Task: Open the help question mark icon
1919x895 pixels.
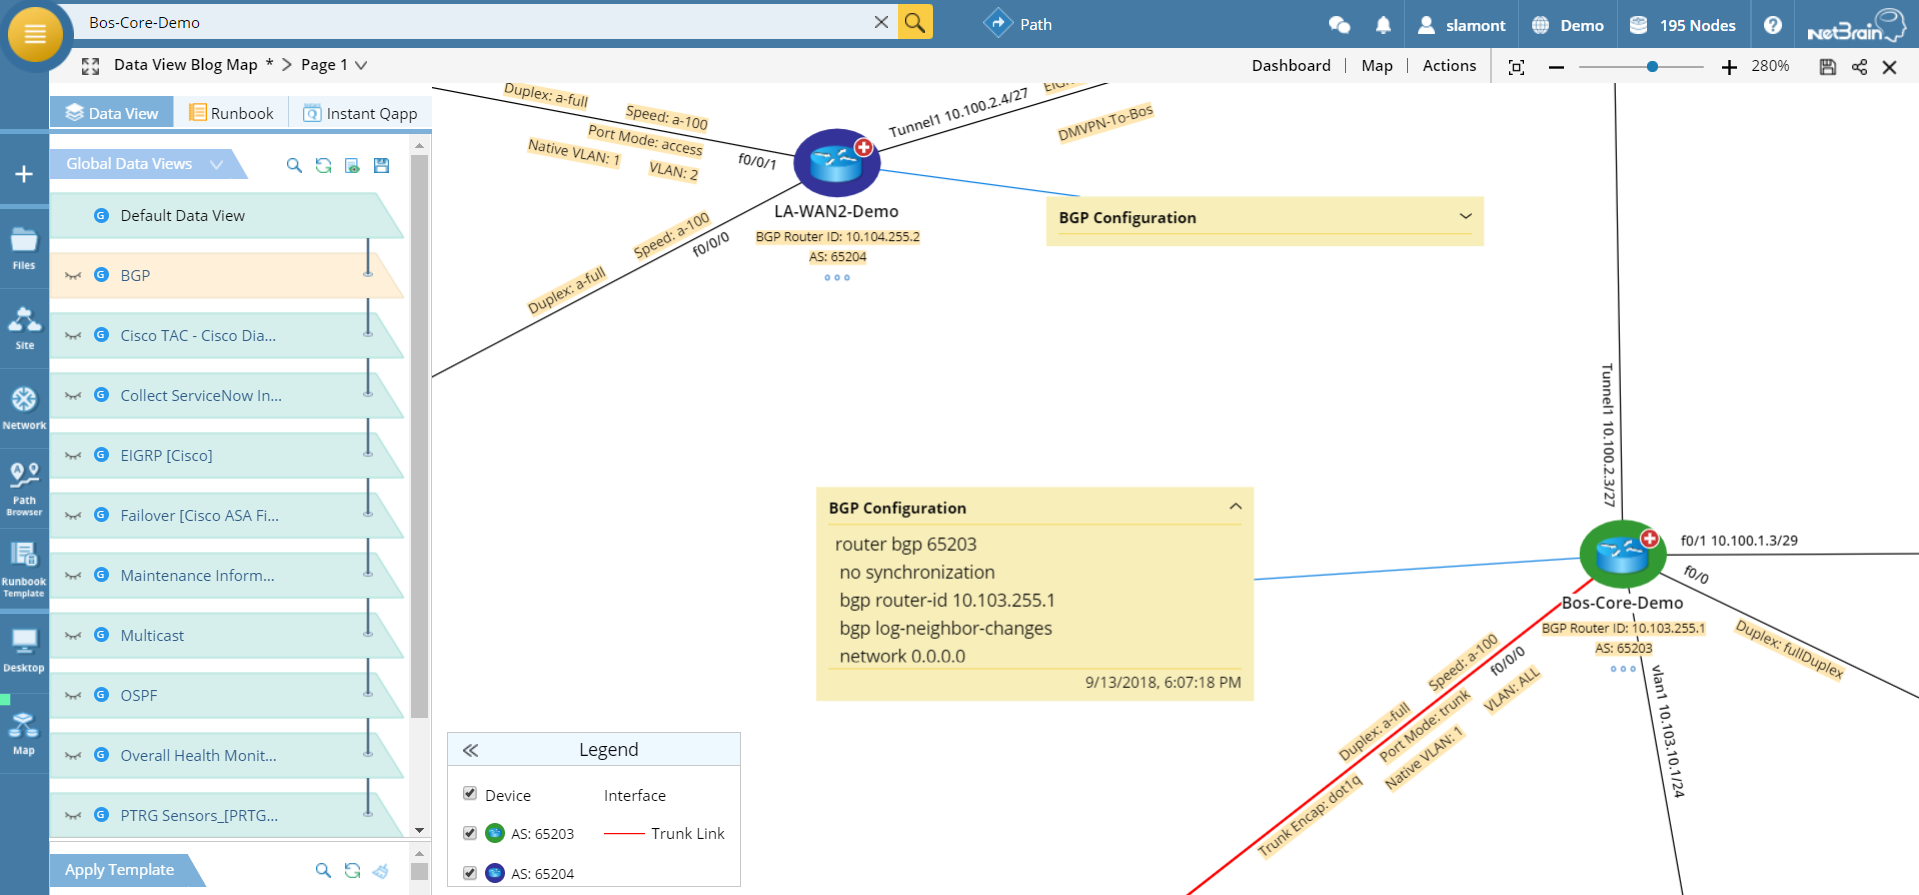Action: (1773, 25)
